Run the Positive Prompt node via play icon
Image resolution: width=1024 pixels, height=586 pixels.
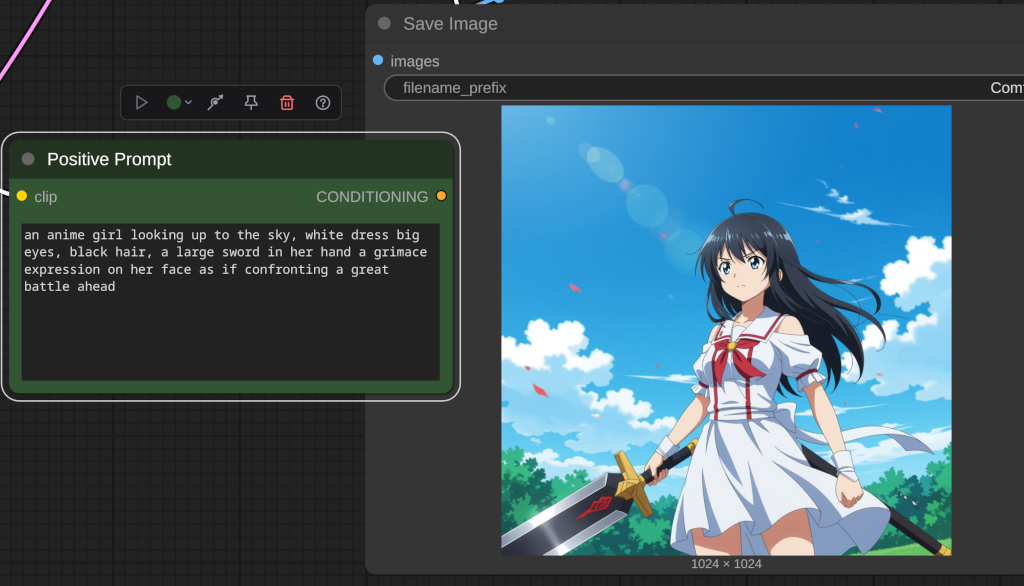tap(142, 102)
